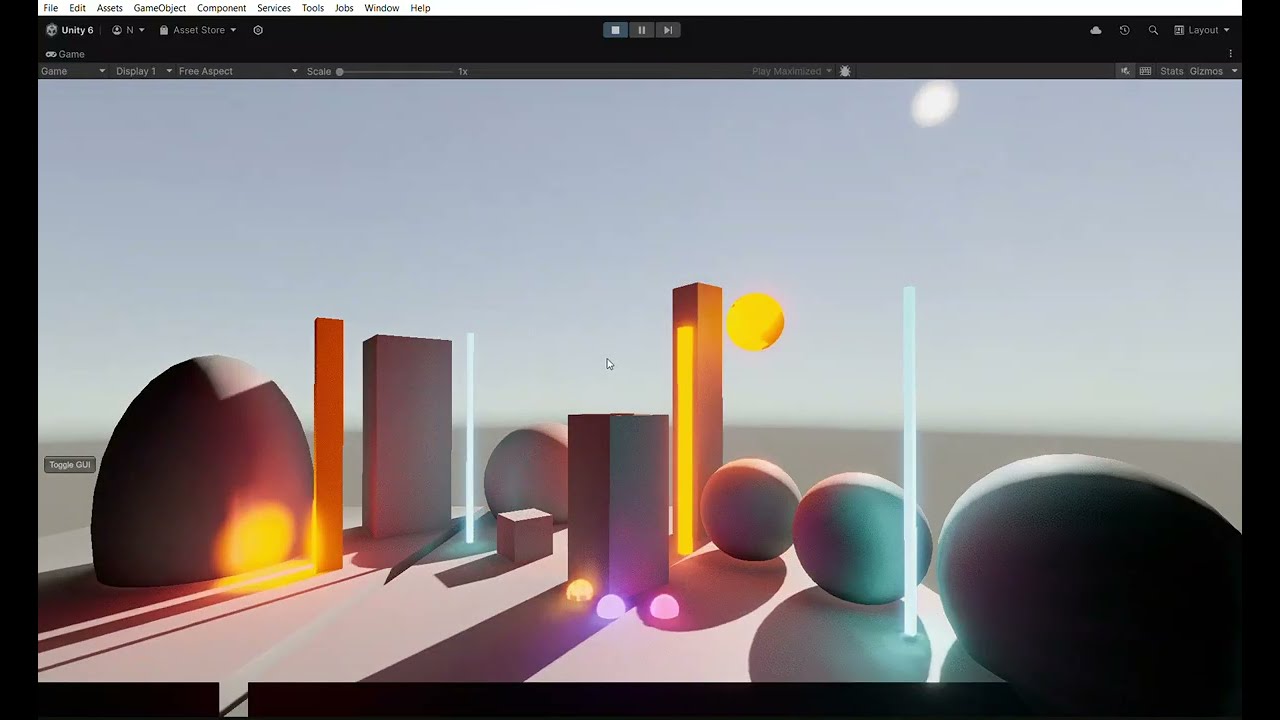
Task: Click the Scale slider handle
Action: click(340, 71)
